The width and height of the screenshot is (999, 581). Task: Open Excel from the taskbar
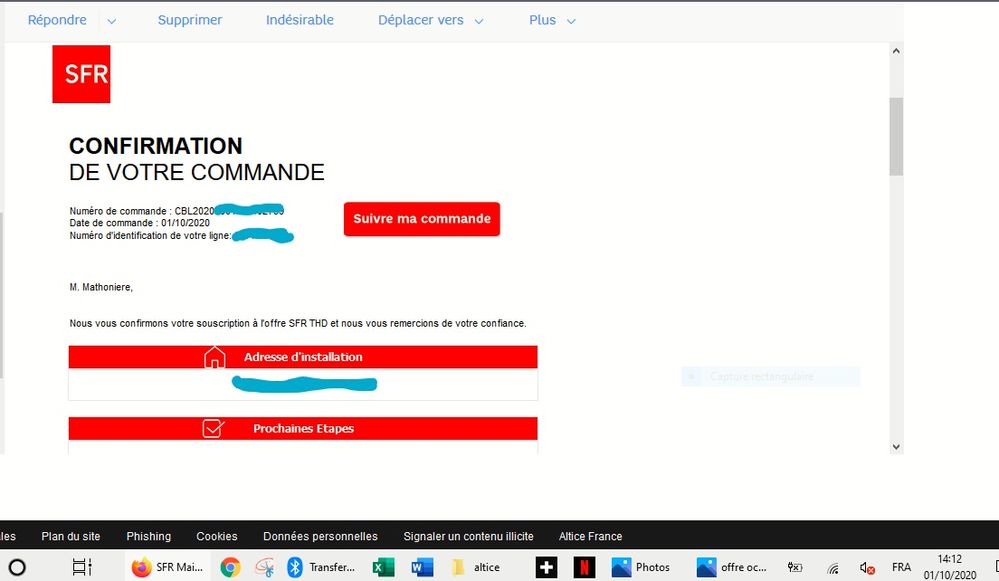point(382,567)
